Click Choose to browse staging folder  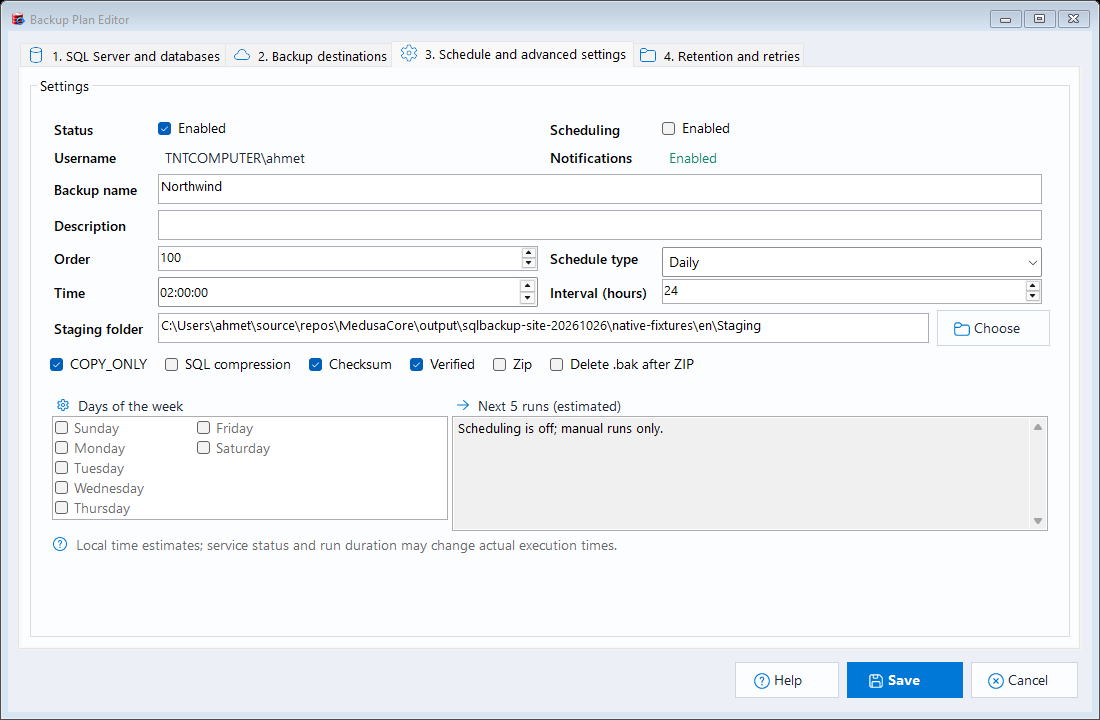click(993, 328)
